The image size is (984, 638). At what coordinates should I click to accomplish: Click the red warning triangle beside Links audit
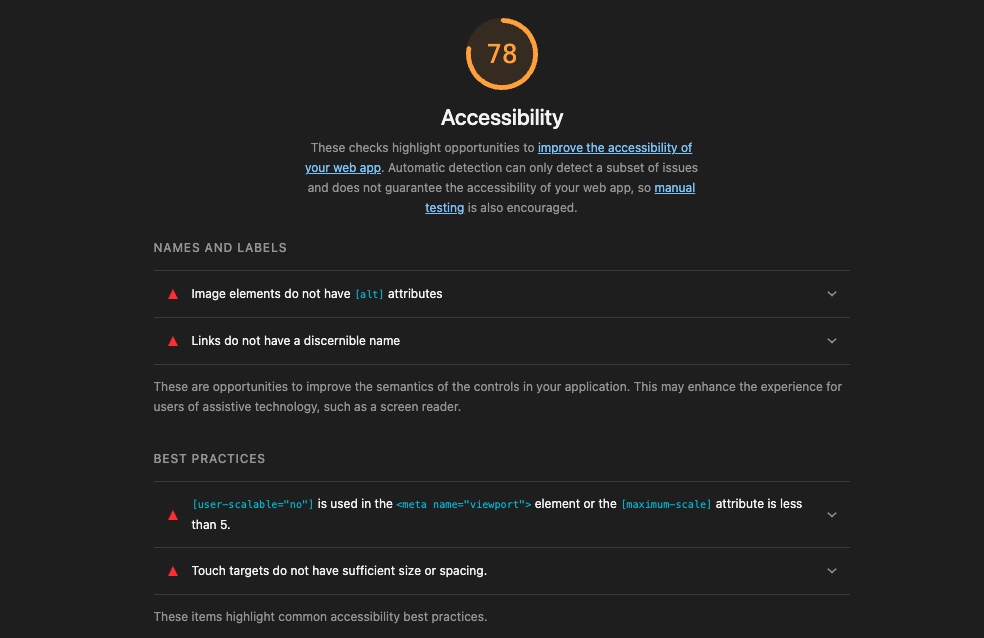(172, 341)
